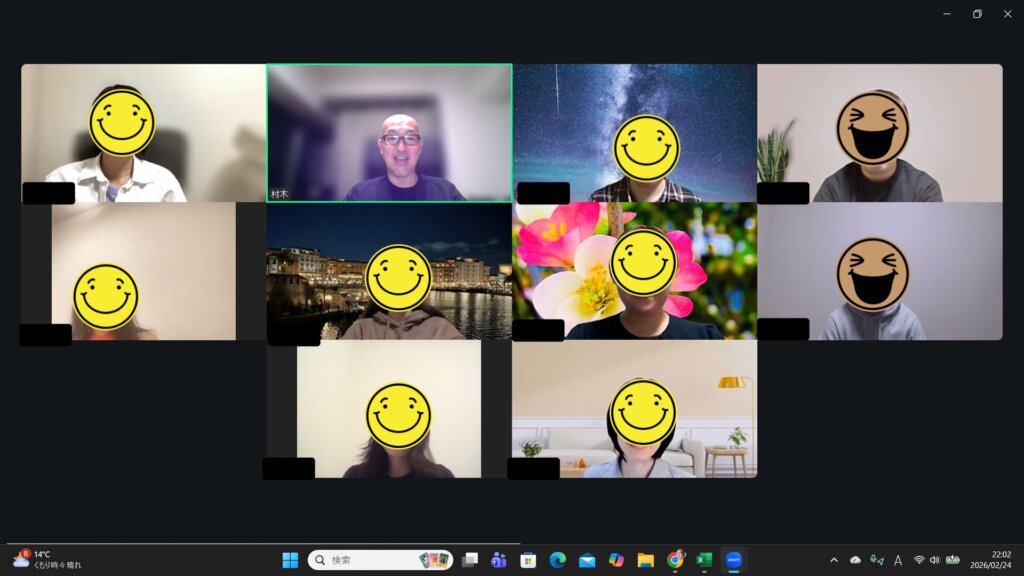Open Zoom from the taskbar
This screenshot has width=1024, height=576.
point(733,560)
